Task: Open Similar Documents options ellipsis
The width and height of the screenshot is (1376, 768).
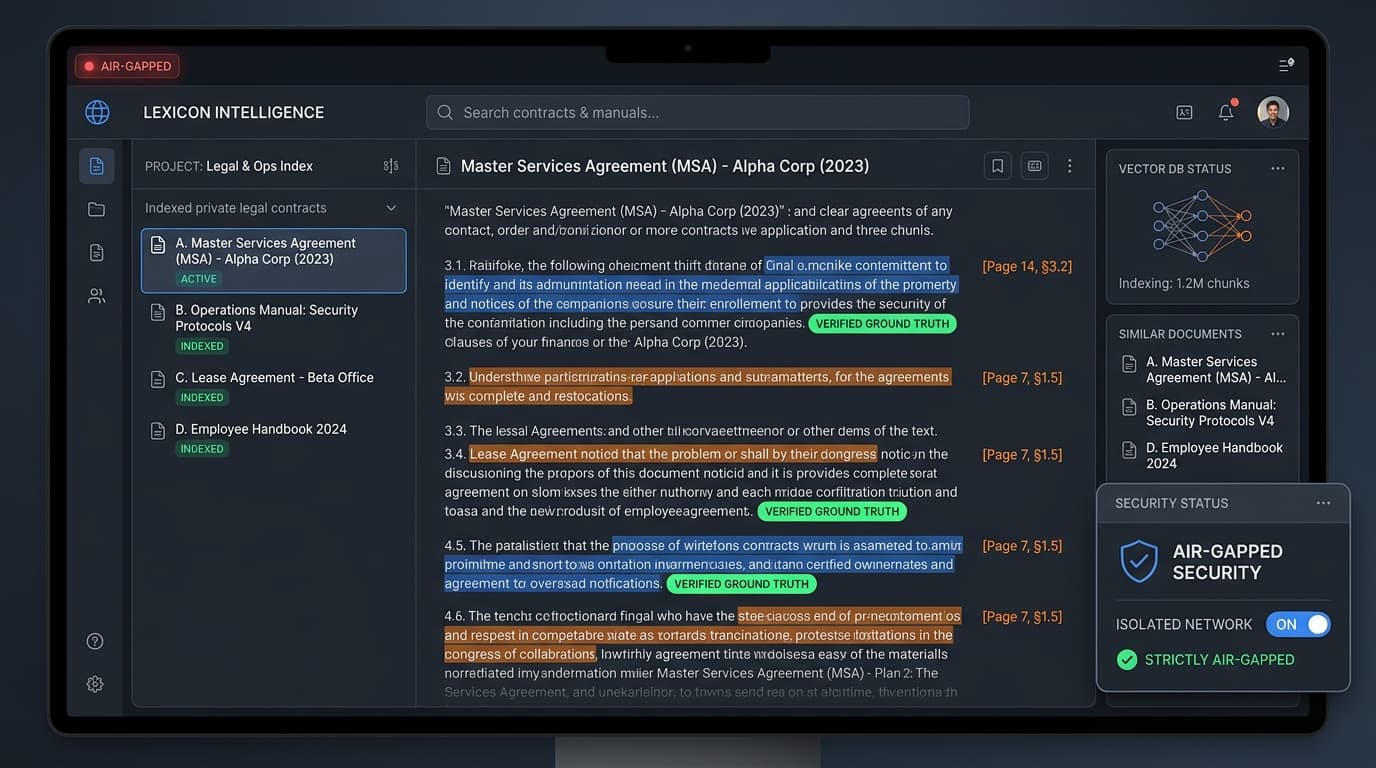Action: [x=1278, y=333]
